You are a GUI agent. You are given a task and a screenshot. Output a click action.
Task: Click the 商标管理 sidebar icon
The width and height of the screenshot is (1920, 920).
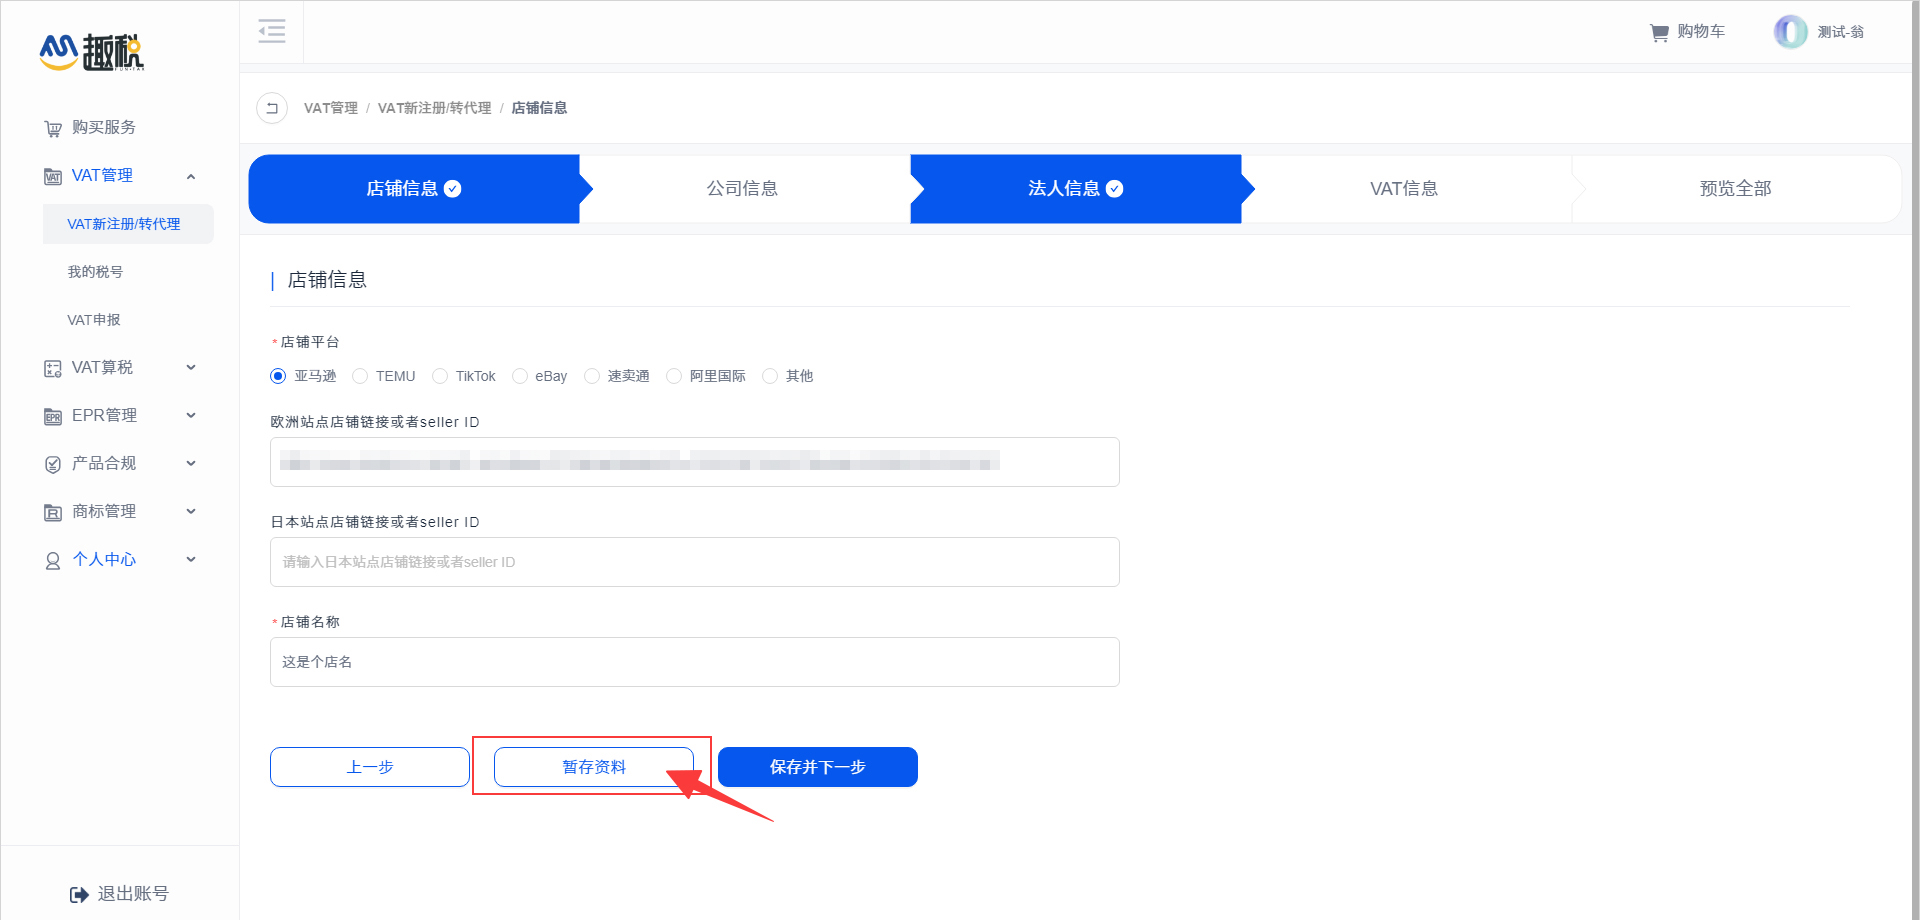click(x=52, y=511)
